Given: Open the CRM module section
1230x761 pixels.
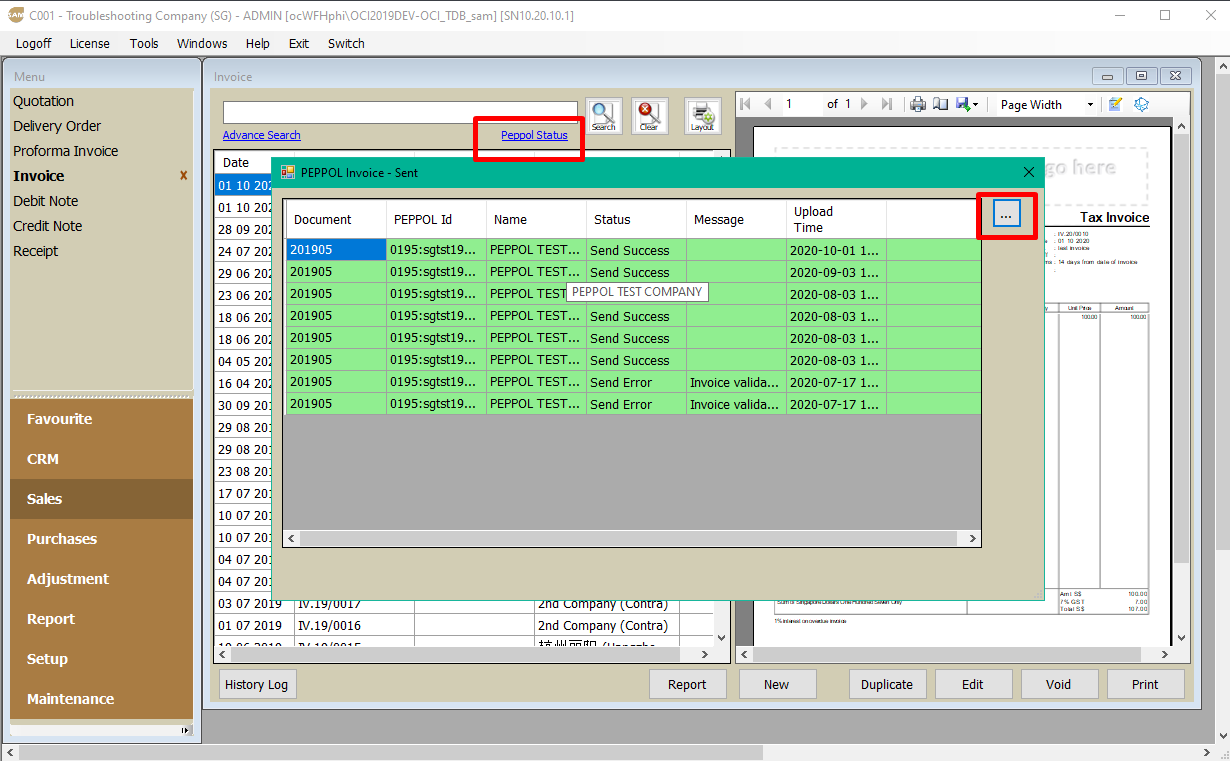Looking at the screenshot, I should [x=101, y=459].
